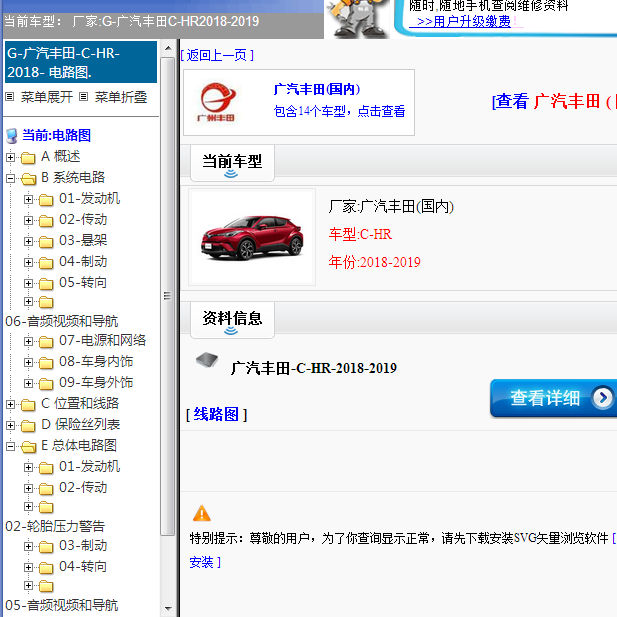Click the folder icon of C 位置和线路
Screen dimensions: 617x617
(x=28, y=405)
